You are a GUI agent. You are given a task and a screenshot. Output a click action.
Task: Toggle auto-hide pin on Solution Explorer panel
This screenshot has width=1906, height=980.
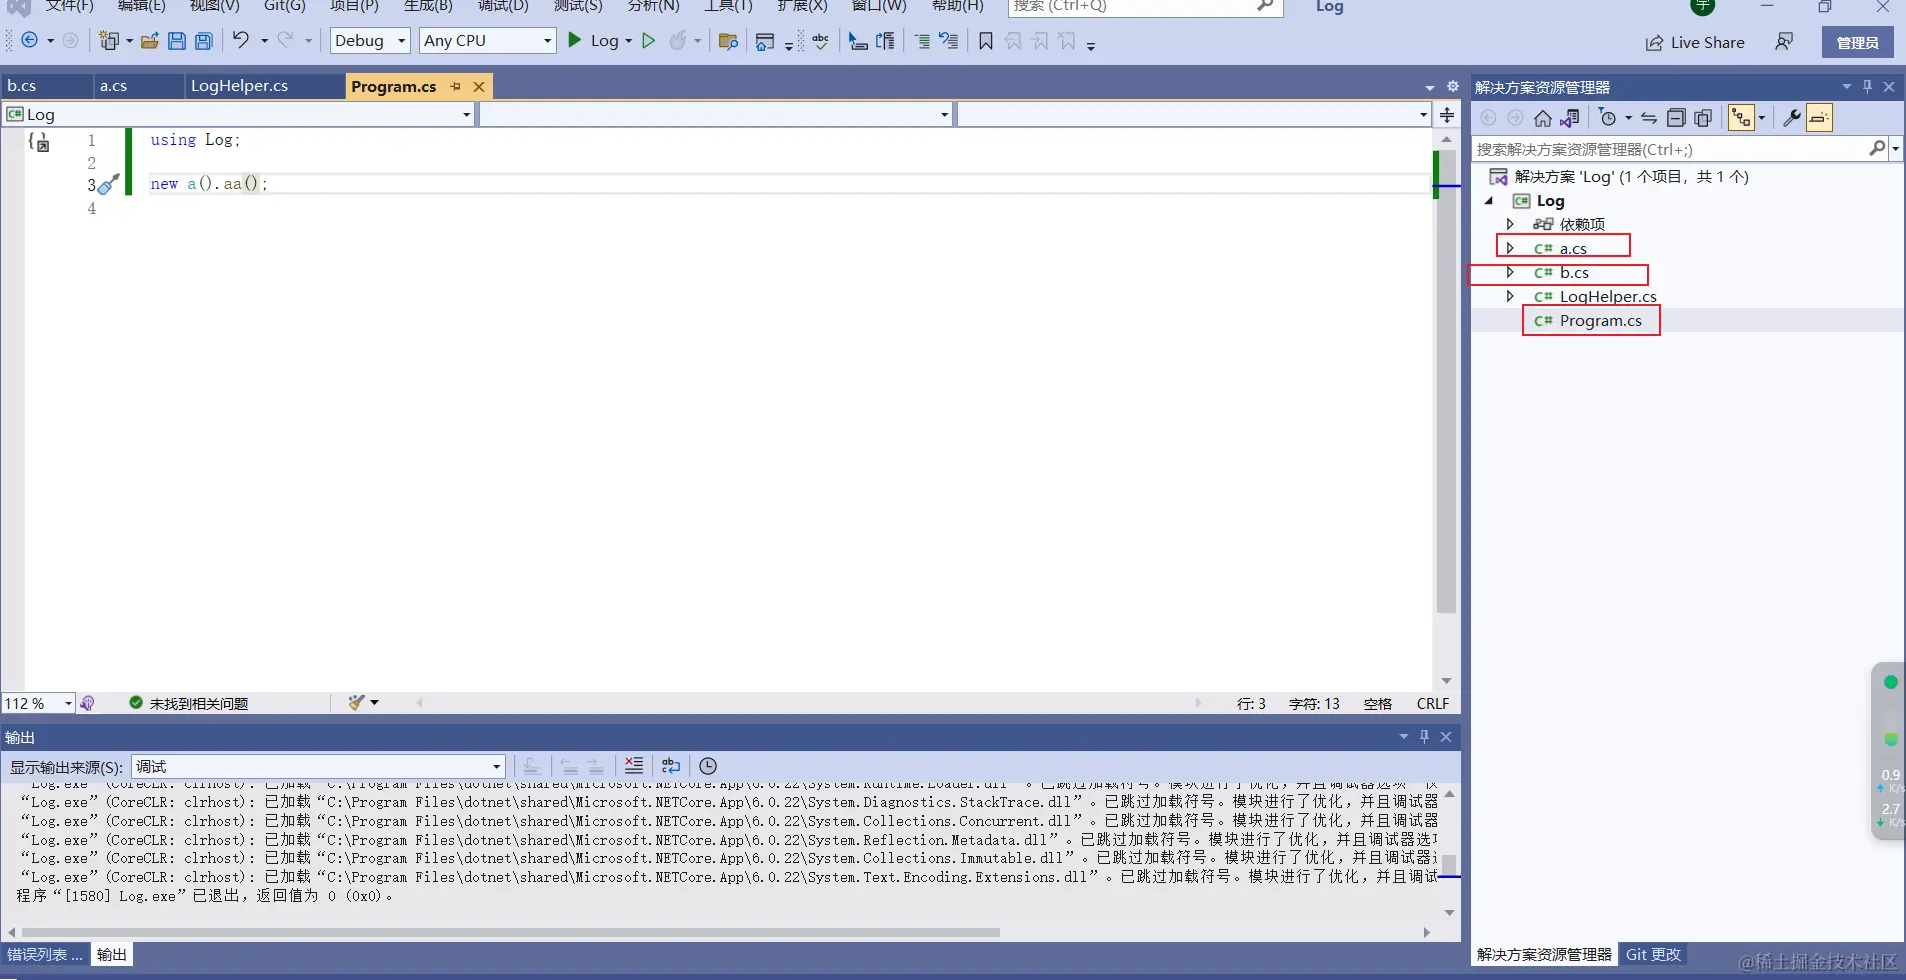coord(1868,87)
